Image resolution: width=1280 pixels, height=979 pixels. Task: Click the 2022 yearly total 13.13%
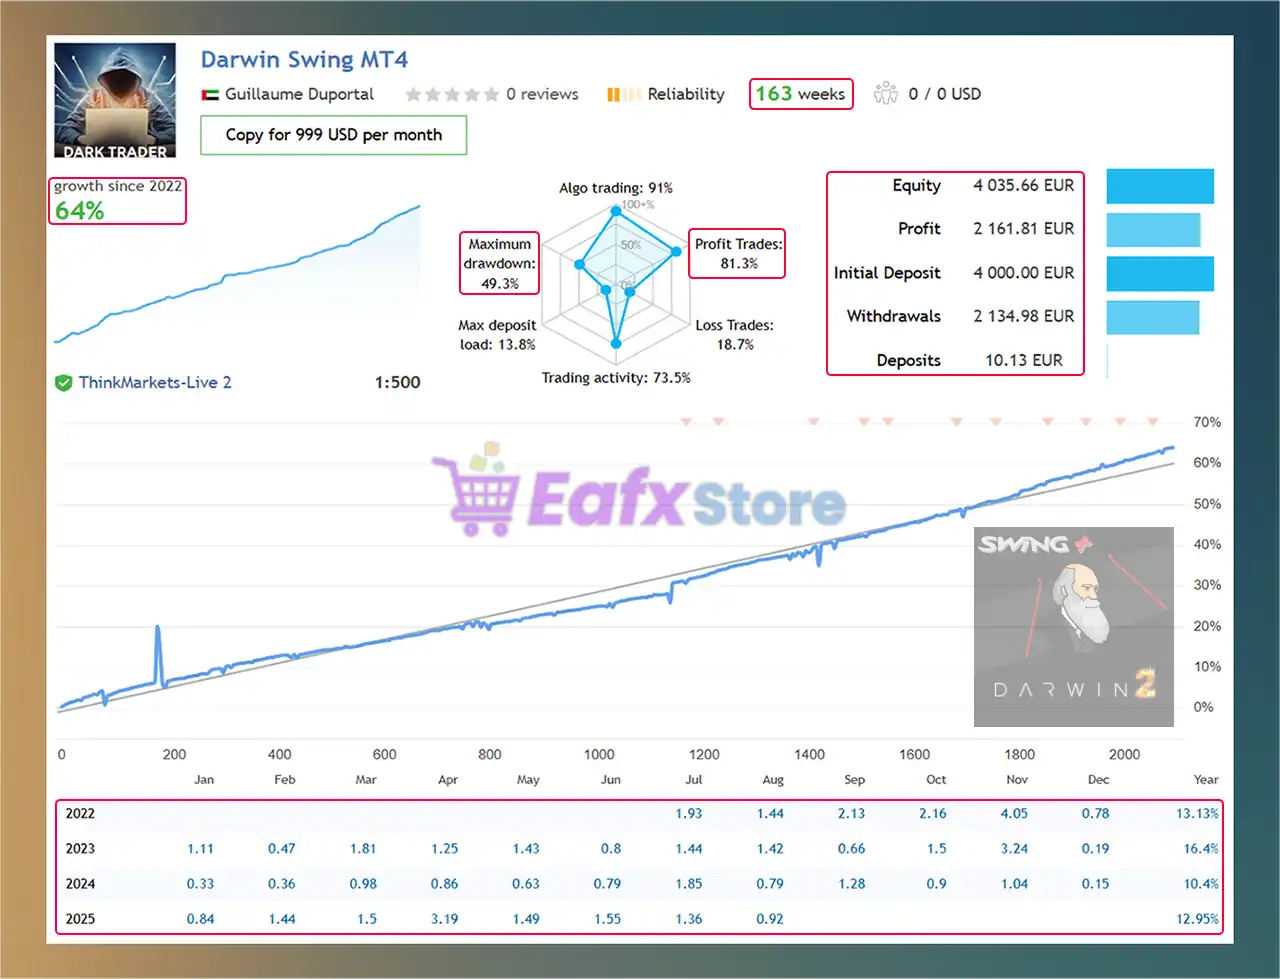[1197, 814]
